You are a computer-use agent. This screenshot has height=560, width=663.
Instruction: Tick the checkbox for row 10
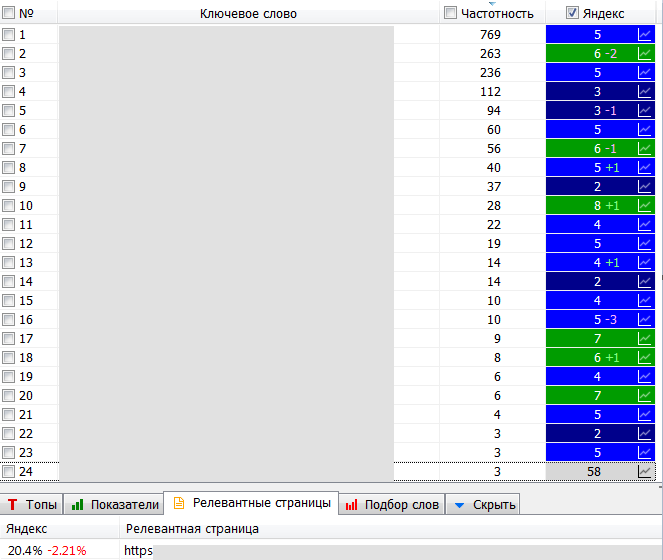[x=8, y=206]
